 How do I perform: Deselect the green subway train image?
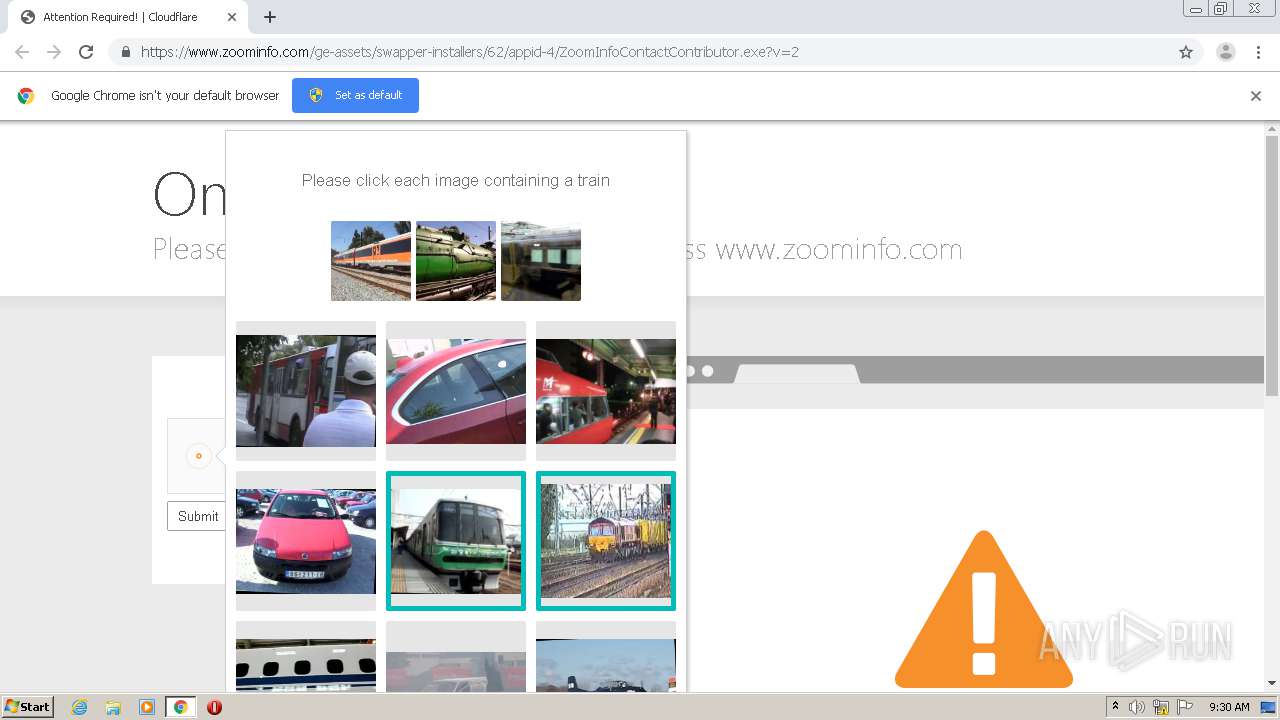point(456,541)
